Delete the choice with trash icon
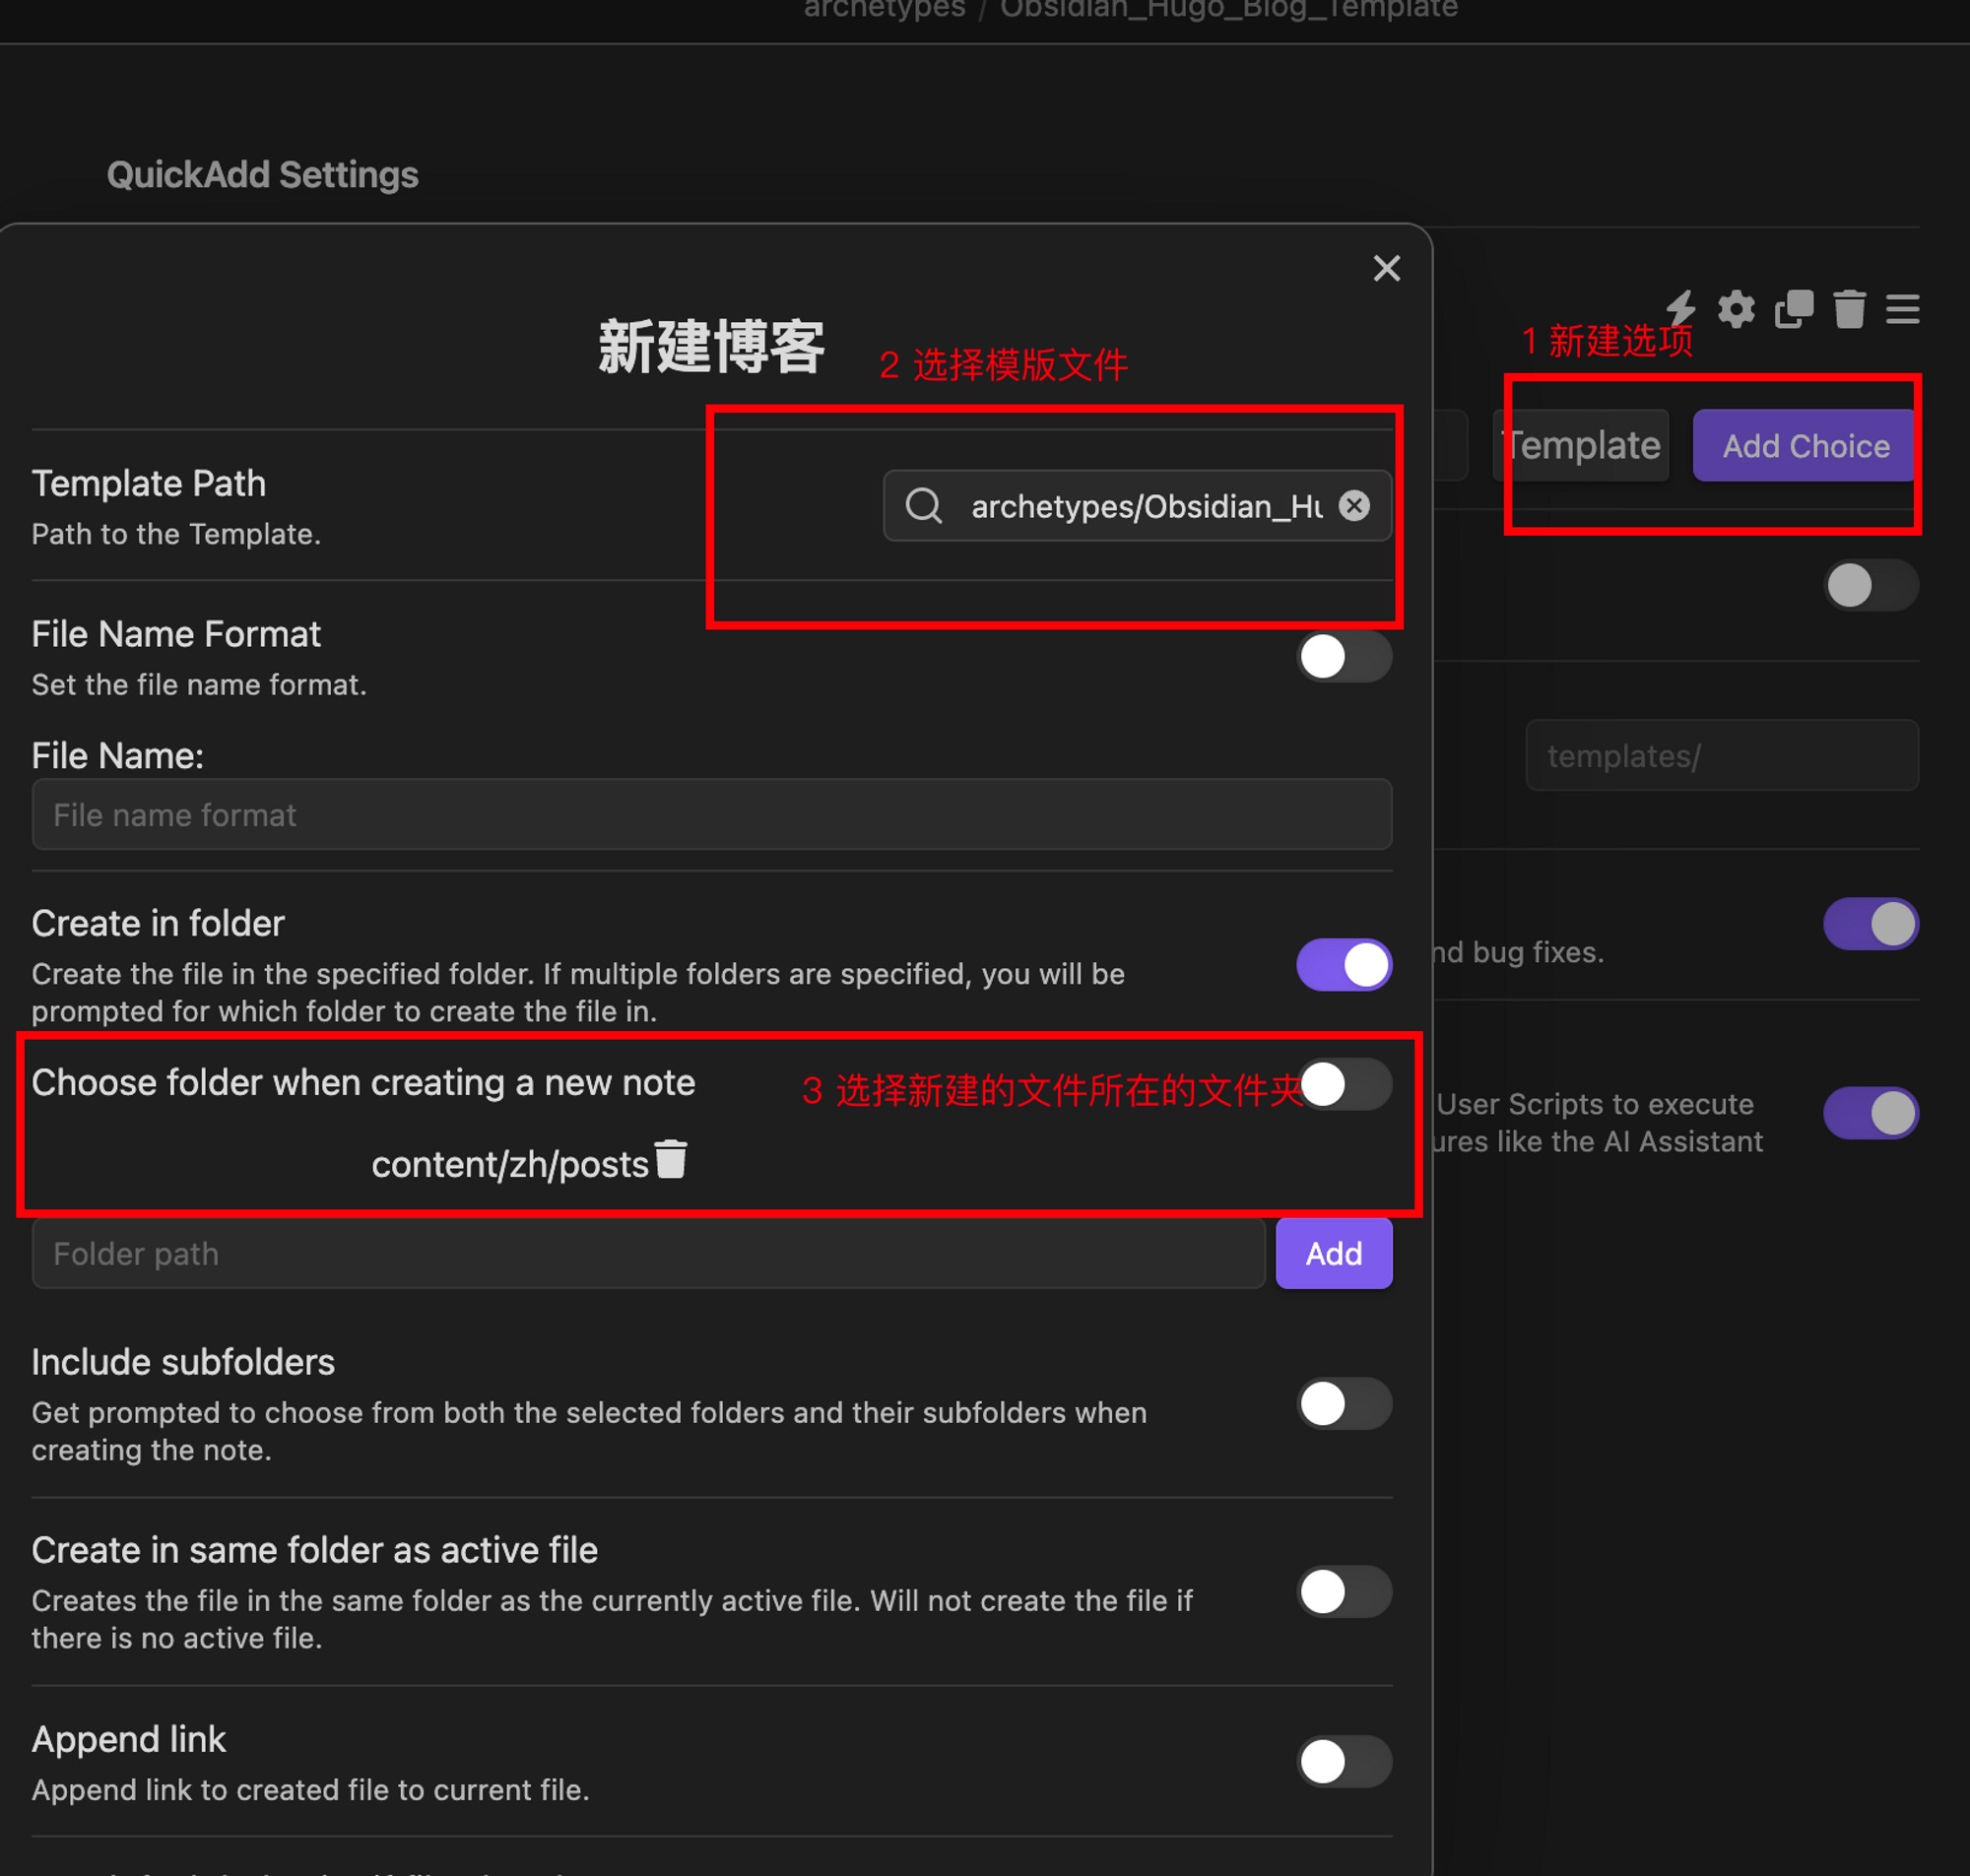1970x1876 pixels. [x=1849, y=309]
